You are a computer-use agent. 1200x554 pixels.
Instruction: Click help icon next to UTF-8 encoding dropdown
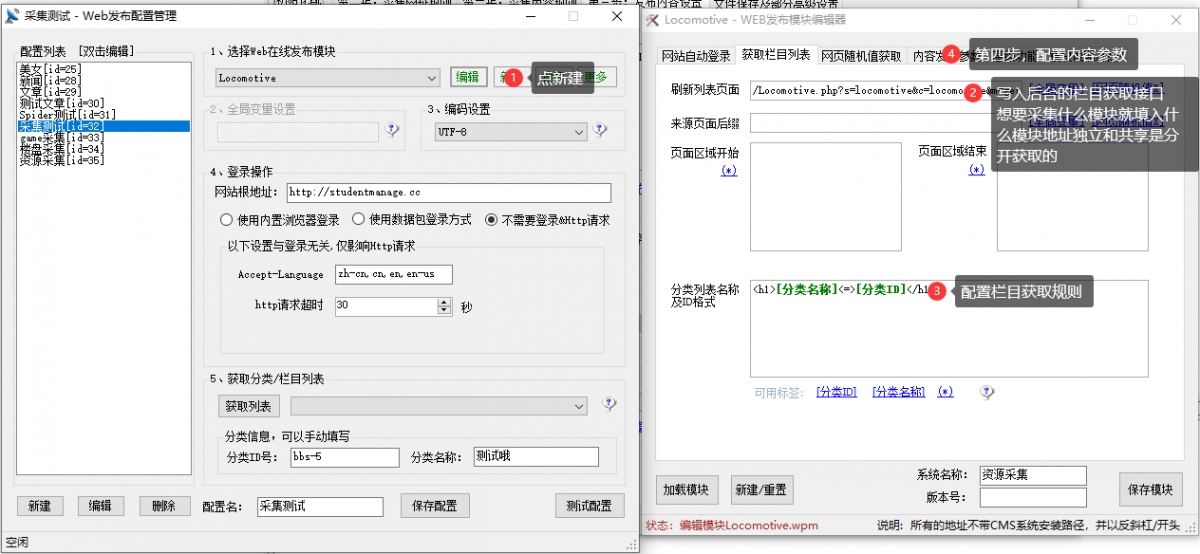click(x=600, y=129)
